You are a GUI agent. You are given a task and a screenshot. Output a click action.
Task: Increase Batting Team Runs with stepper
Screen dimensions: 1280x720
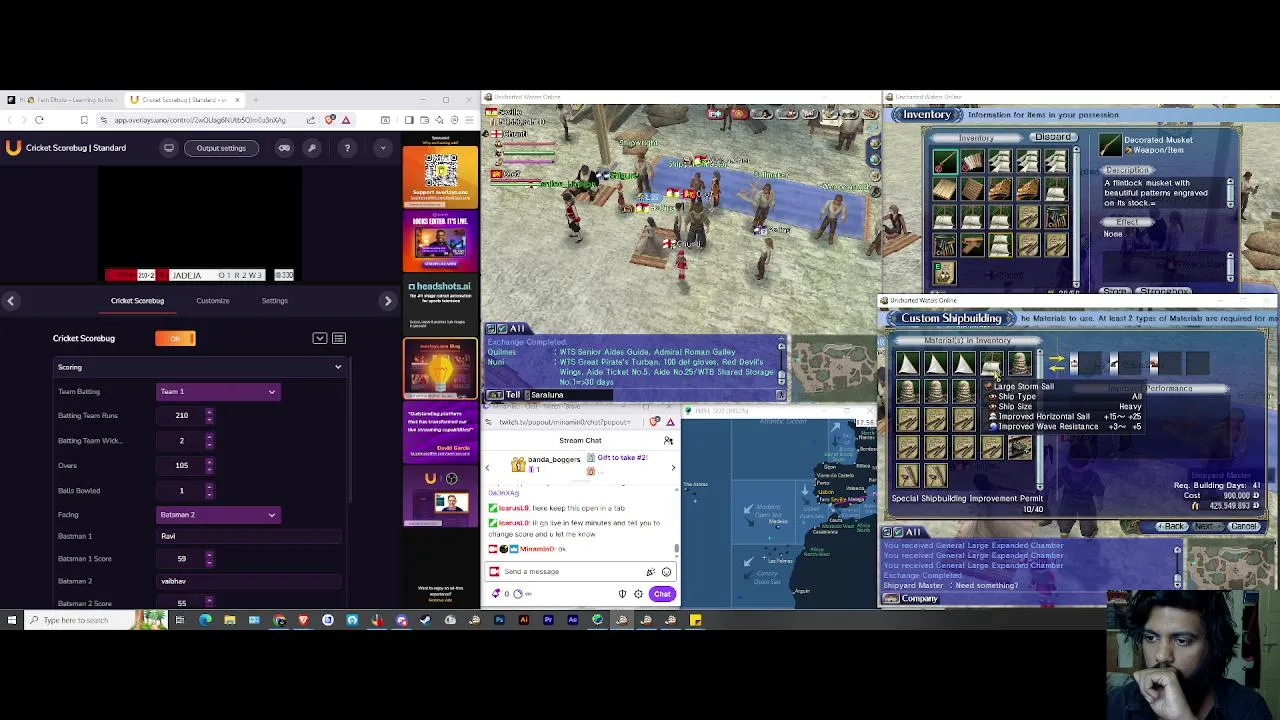click(209, 412)
